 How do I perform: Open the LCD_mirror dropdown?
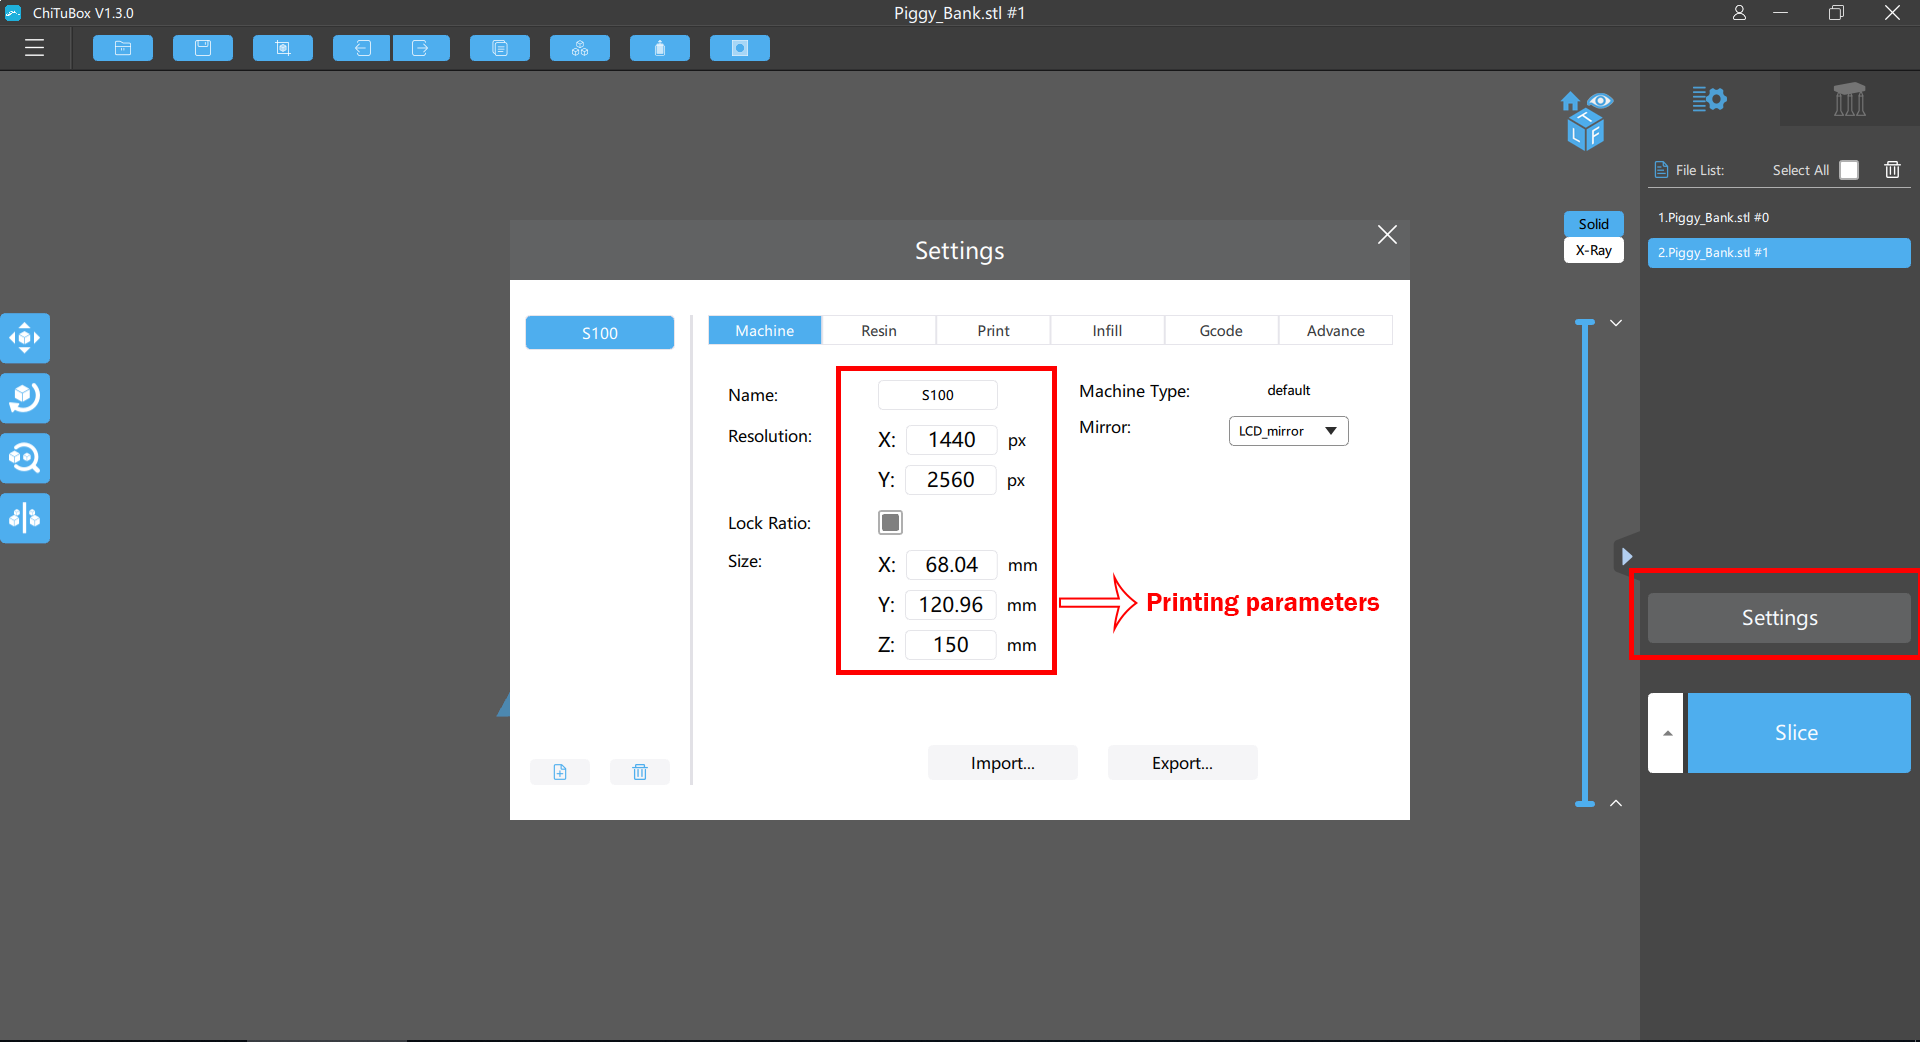click(1288, 431)
